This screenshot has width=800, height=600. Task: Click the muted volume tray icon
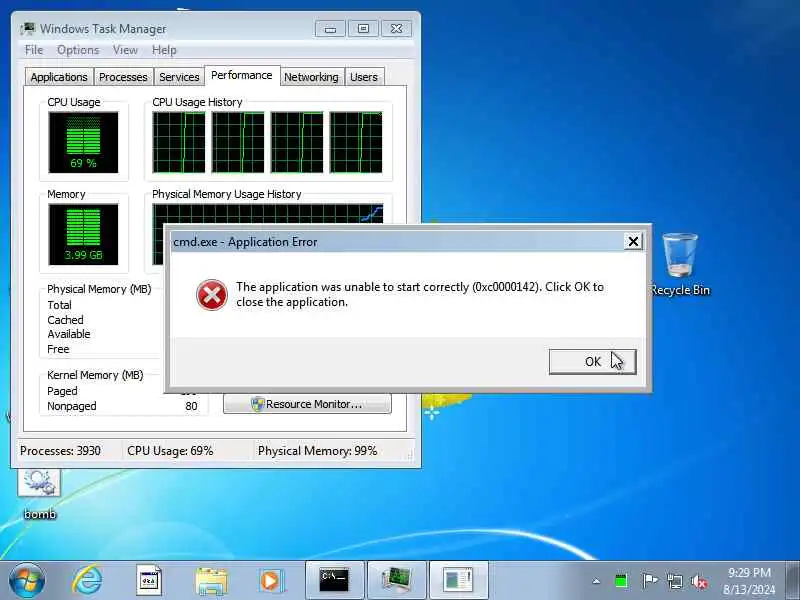tap(699, 582)
